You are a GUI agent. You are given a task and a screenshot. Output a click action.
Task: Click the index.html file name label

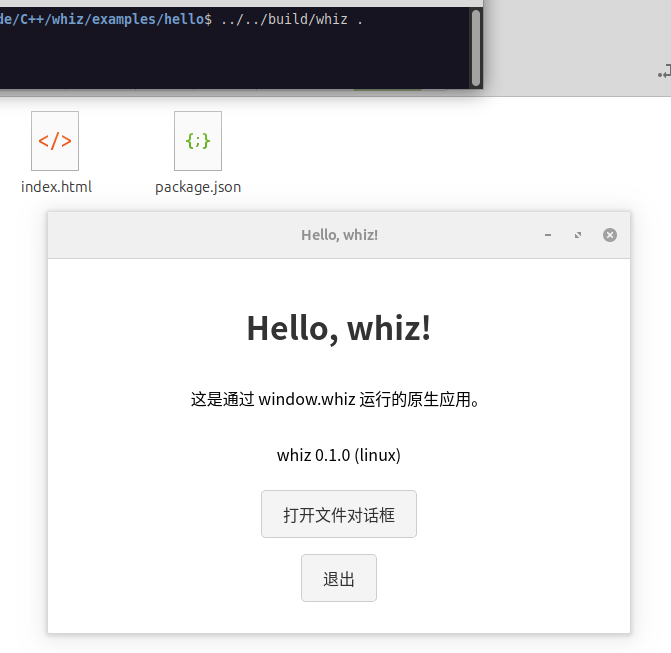56,187
